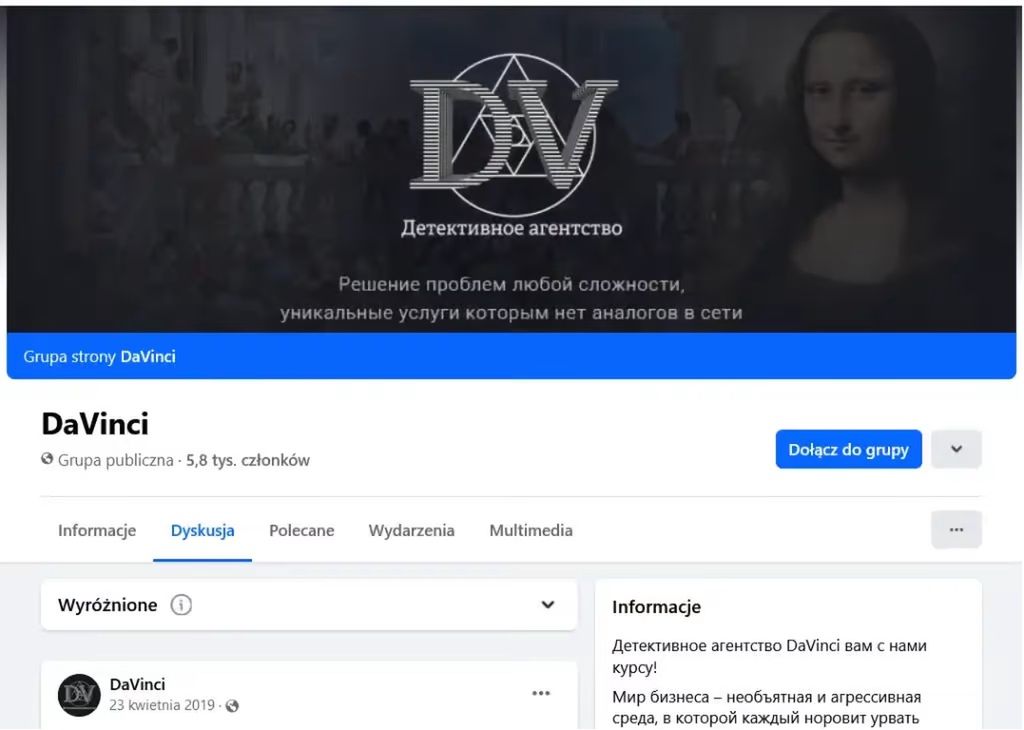This screenshot has height=730, width=1024.
Task: Select the Dyskusja tab
Action: pyautogui.click(x=202, y=530)
